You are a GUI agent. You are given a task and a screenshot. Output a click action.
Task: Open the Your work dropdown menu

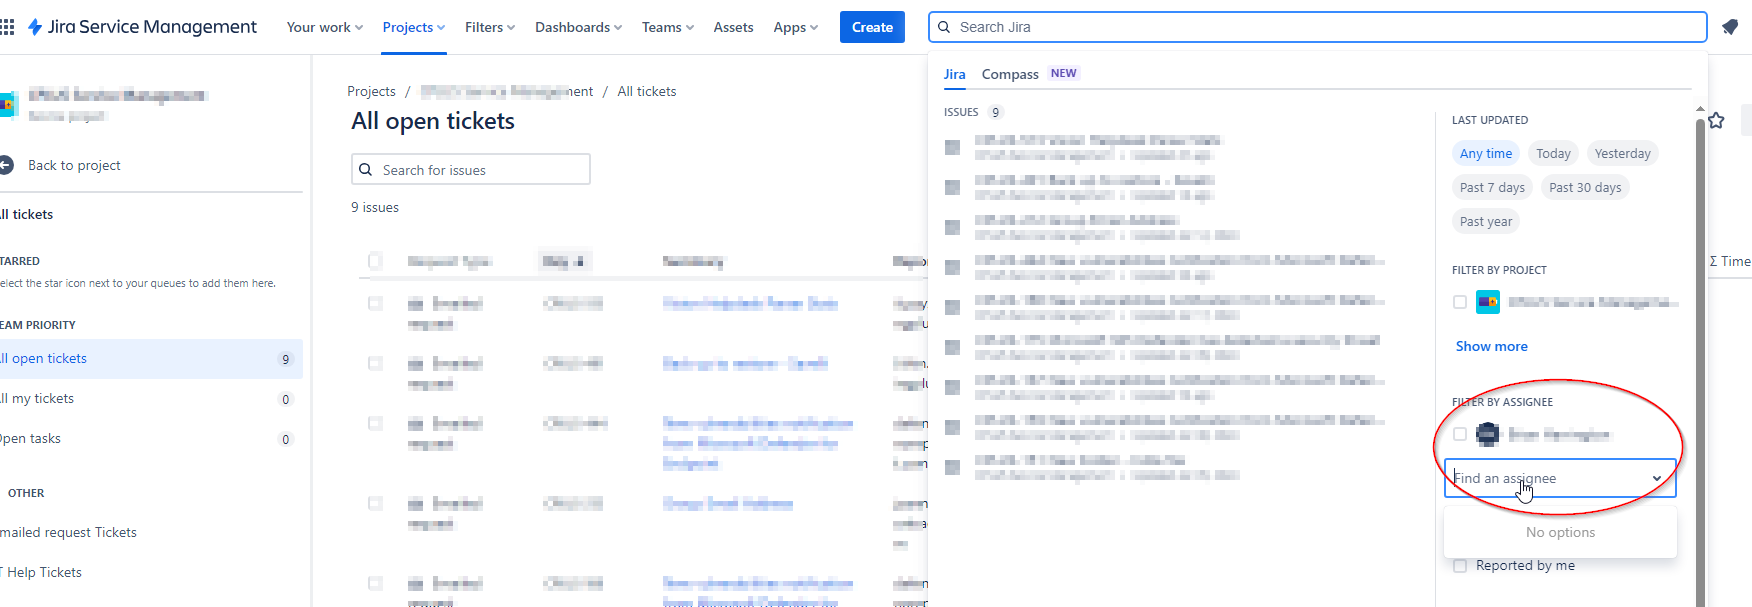click(325, 27)
